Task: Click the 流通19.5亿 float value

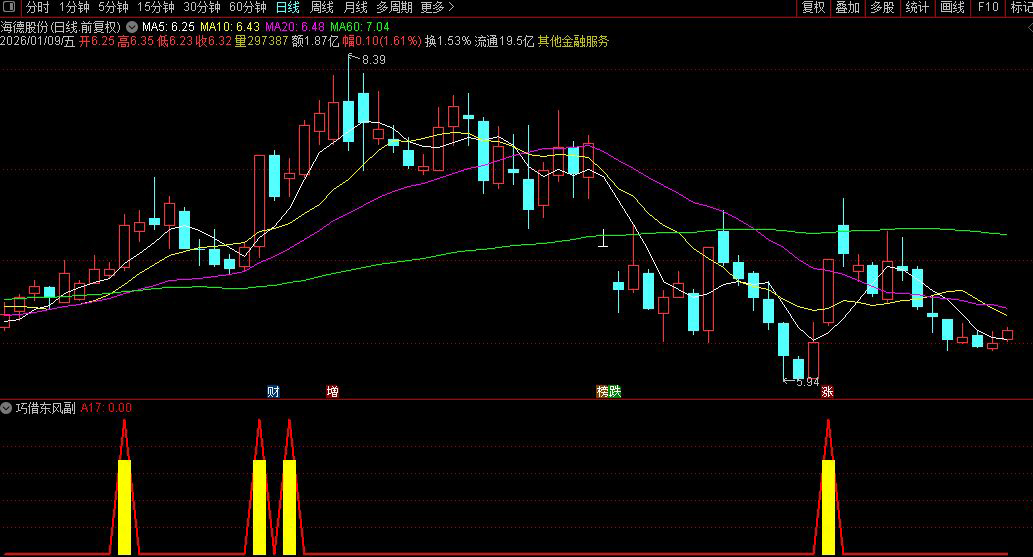Action: [x=504, y=41]
